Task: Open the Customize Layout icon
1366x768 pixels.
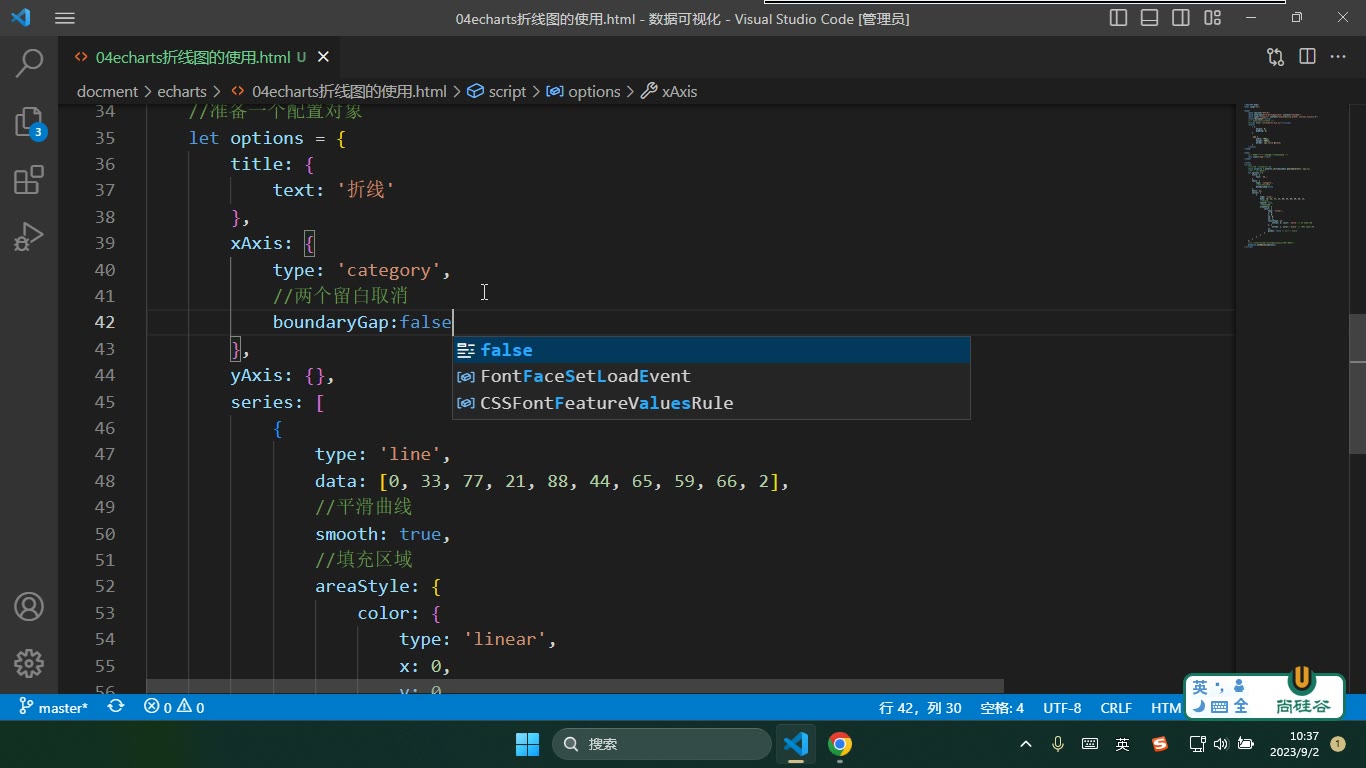Action: point(1213,18)
